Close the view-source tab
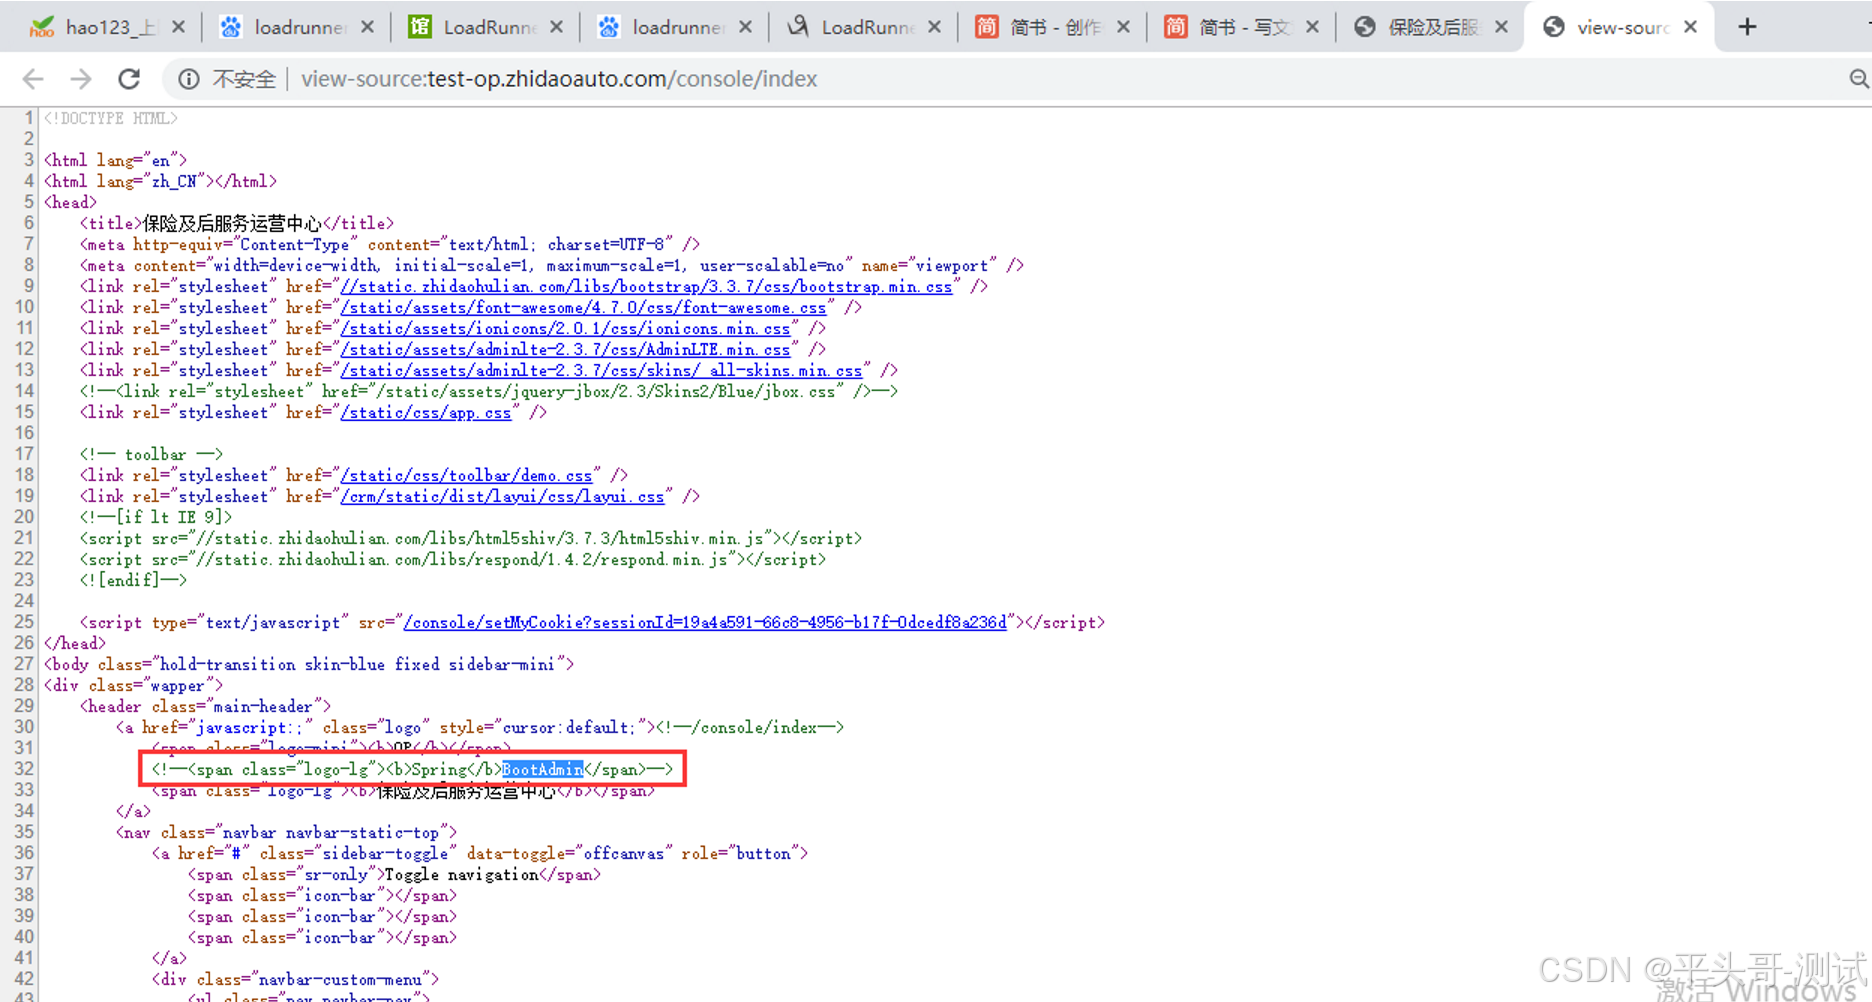This screenshot has width=1872, height=1002. tap(1690, 27)
